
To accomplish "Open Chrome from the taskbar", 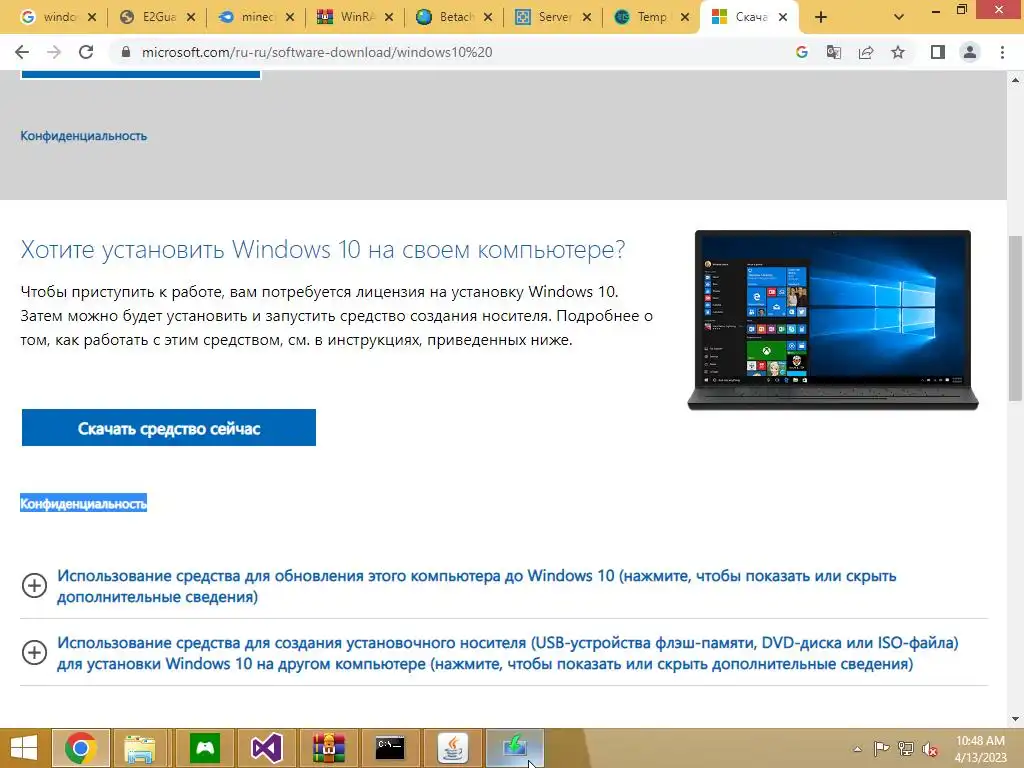I will [81, 748].
